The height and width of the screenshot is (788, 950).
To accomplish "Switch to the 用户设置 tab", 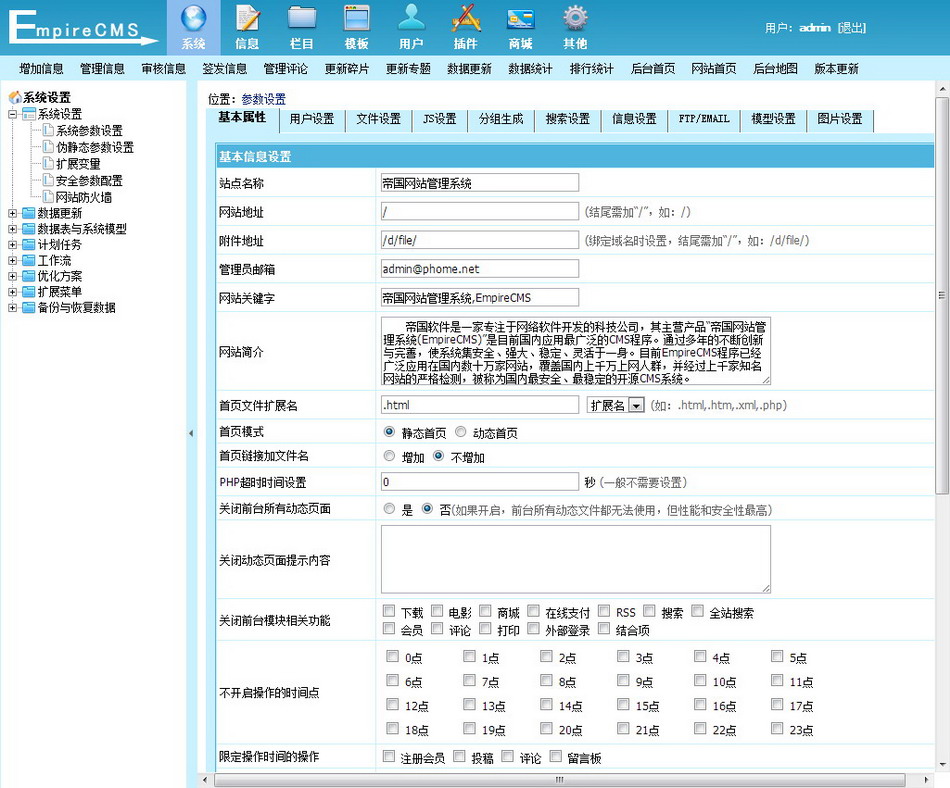I will coord(312,119).
